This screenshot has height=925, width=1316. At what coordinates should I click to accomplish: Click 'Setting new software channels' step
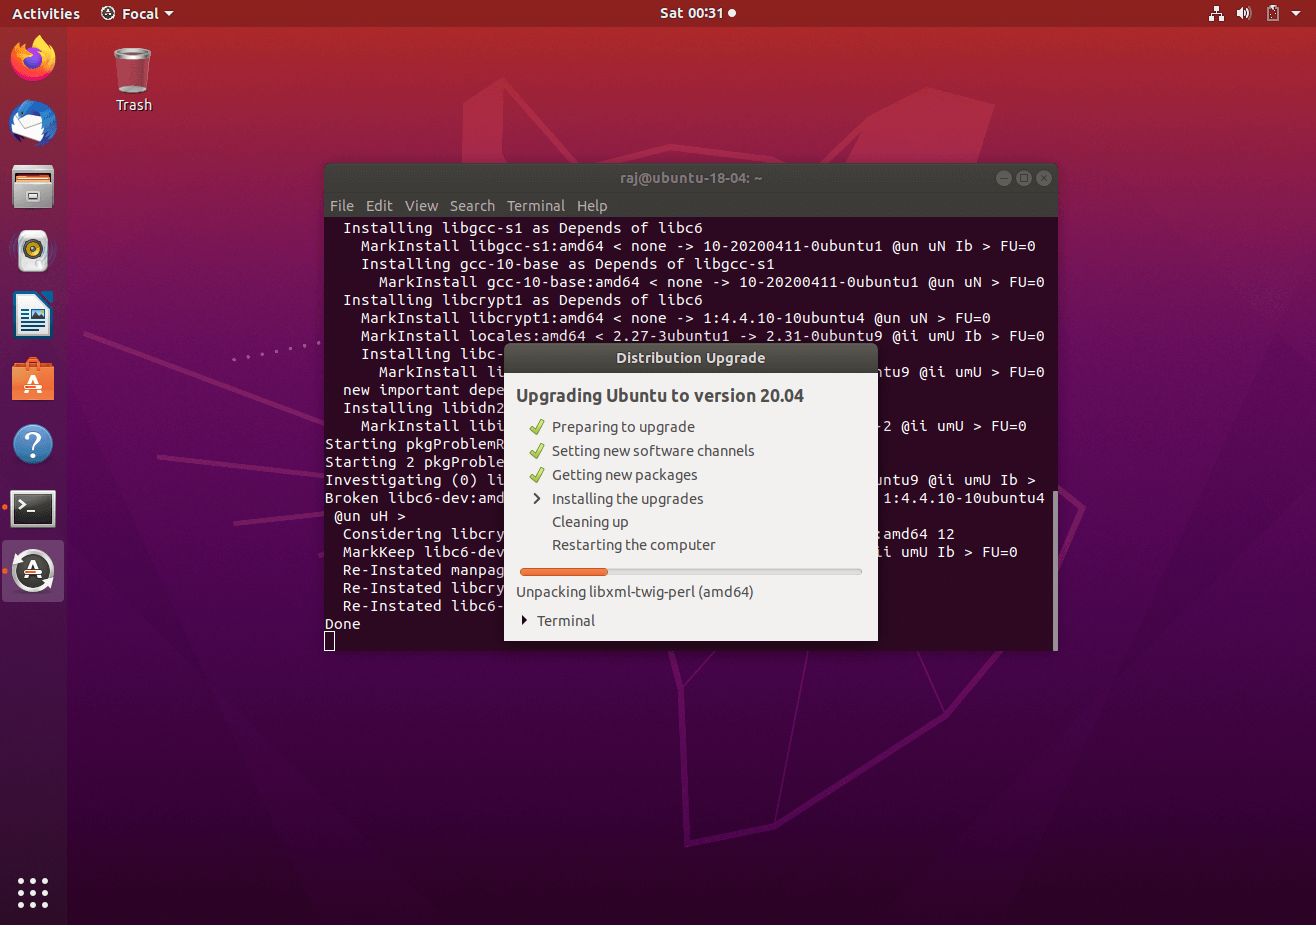pyautogui.click(x=653, y=451)
